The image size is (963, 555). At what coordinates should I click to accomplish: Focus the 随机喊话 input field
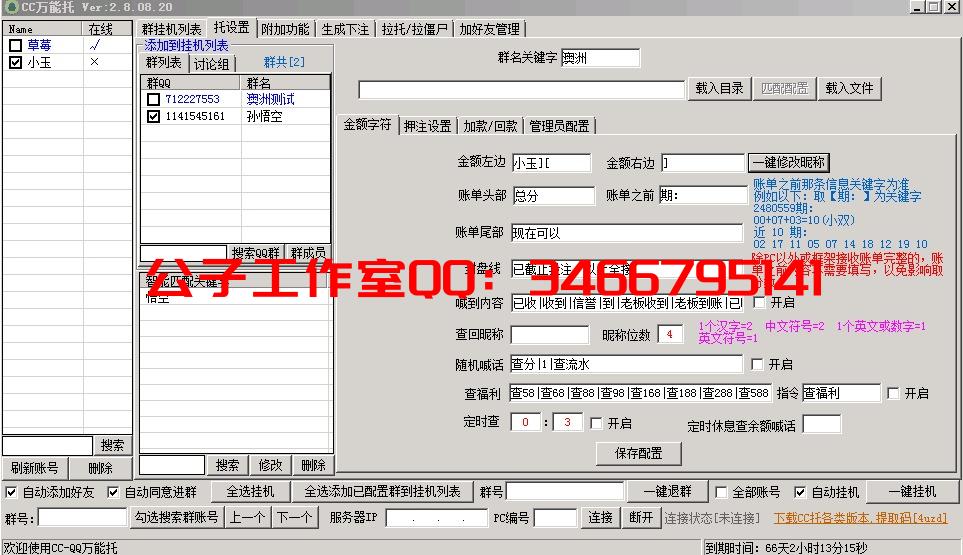[626, 364]
